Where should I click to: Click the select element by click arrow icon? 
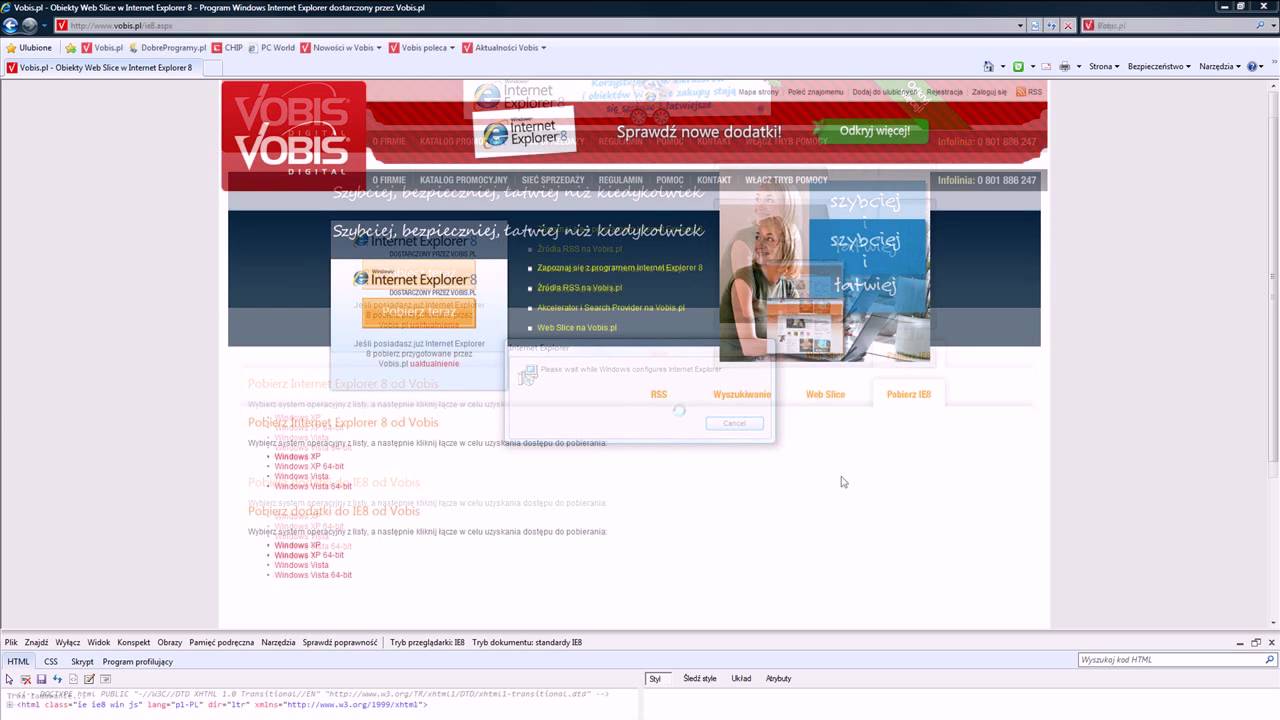tap(9, 679)
